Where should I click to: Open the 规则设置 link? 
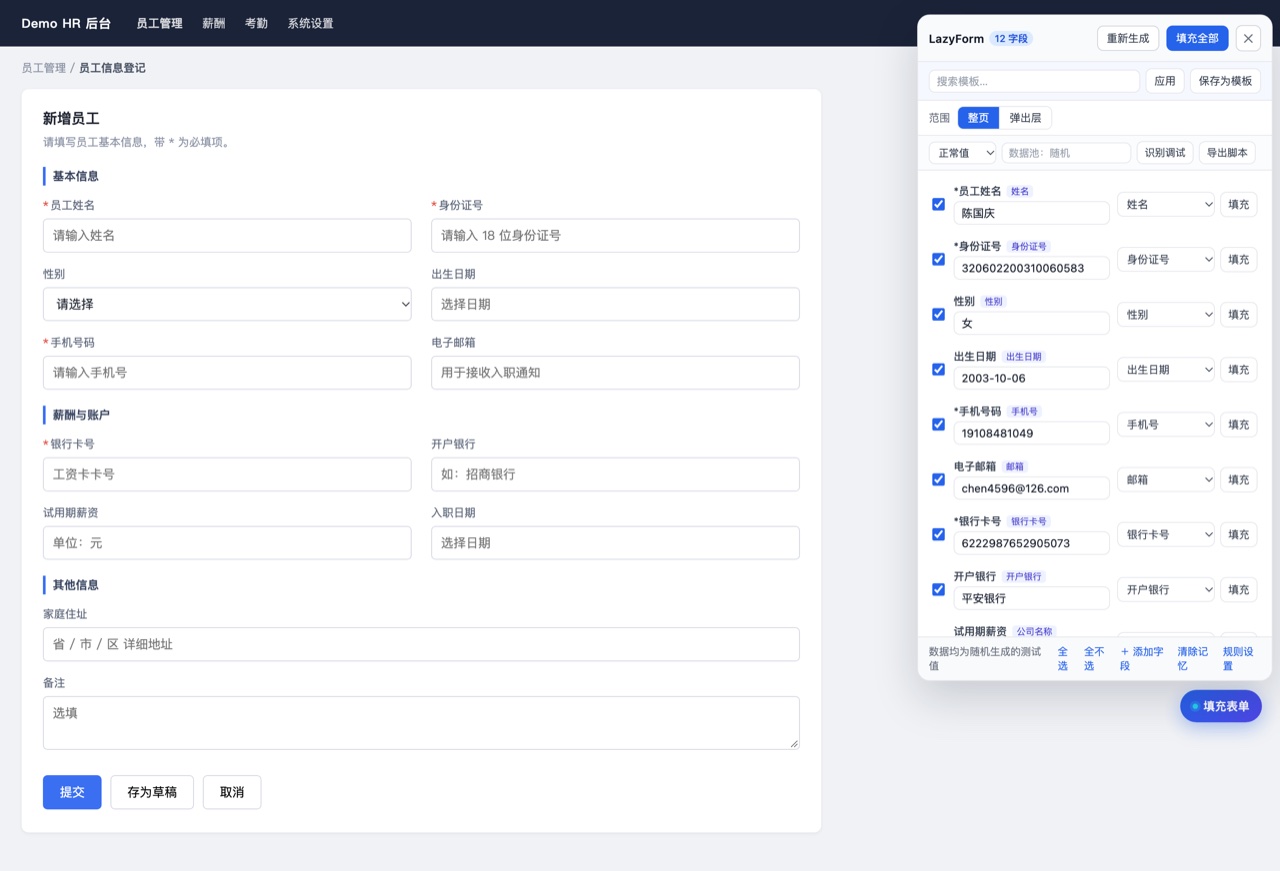point(1238,658)
